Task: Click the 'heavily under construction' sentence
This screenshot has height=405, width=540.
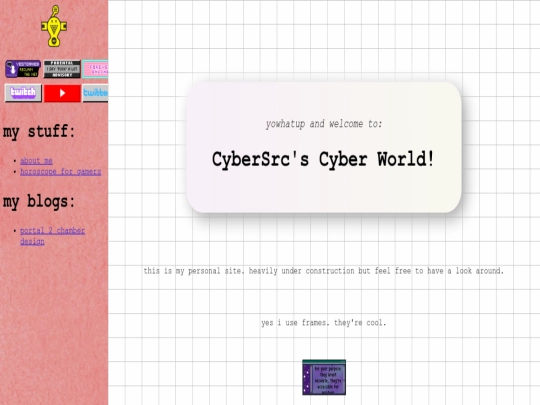Action: [323, 271]
